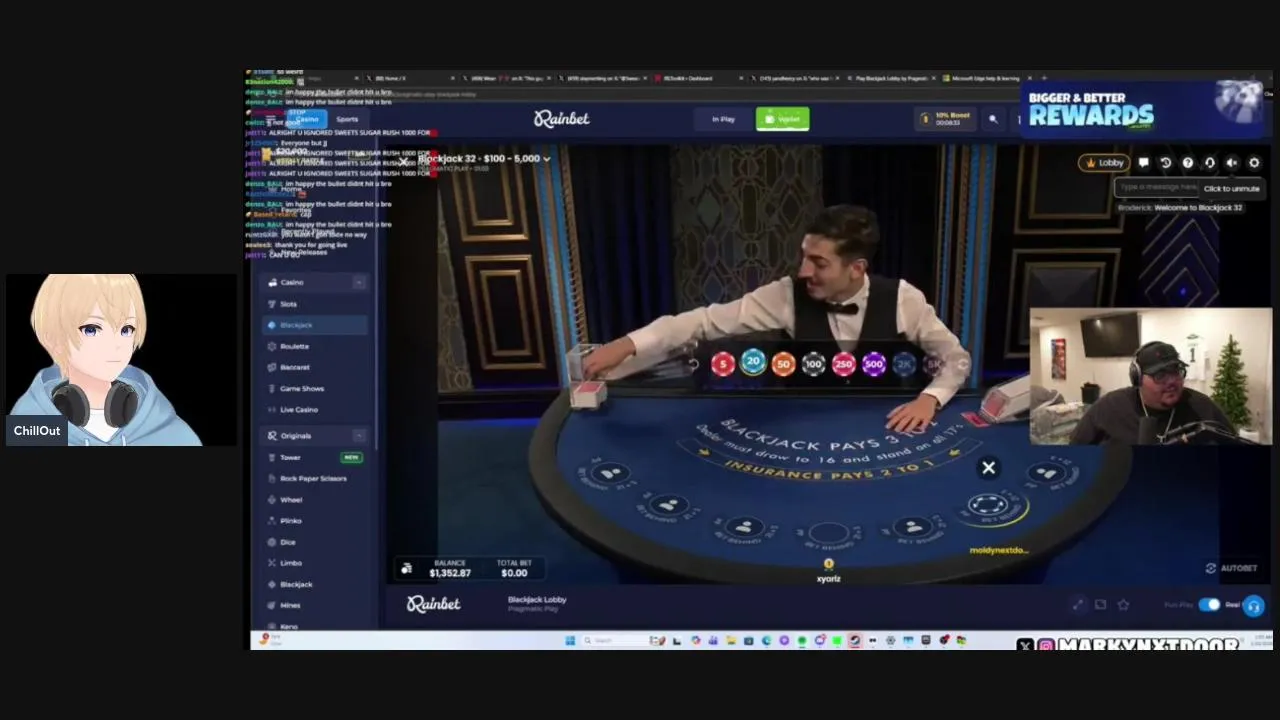Image resolution: width=1280 pixels, height=720 pixels.
Task: Open the green Wallet button
Action: click(782, 119)
